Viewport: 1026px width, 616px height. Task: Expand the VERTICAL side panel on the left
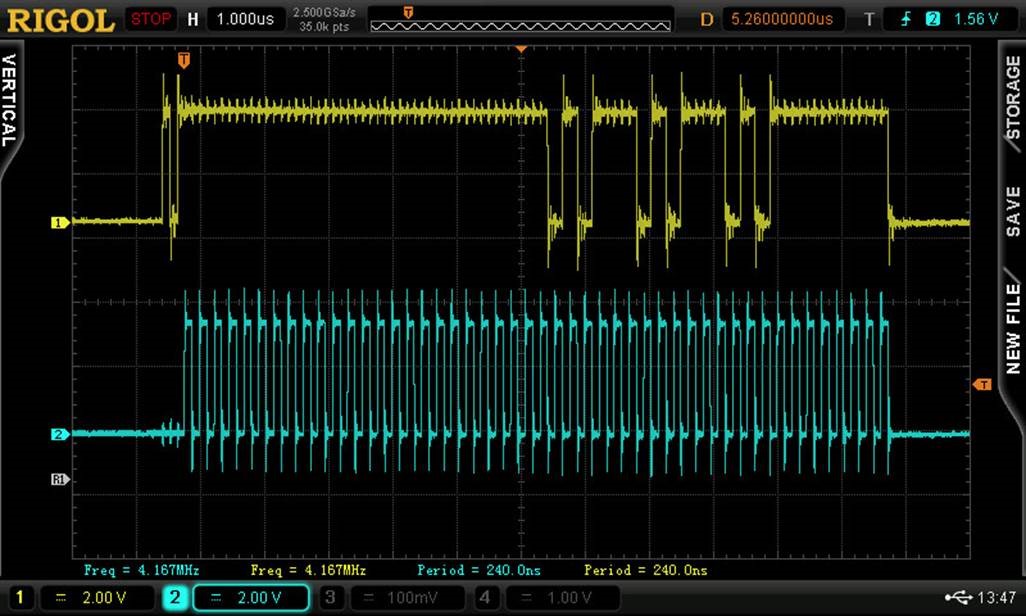(10, 100)
